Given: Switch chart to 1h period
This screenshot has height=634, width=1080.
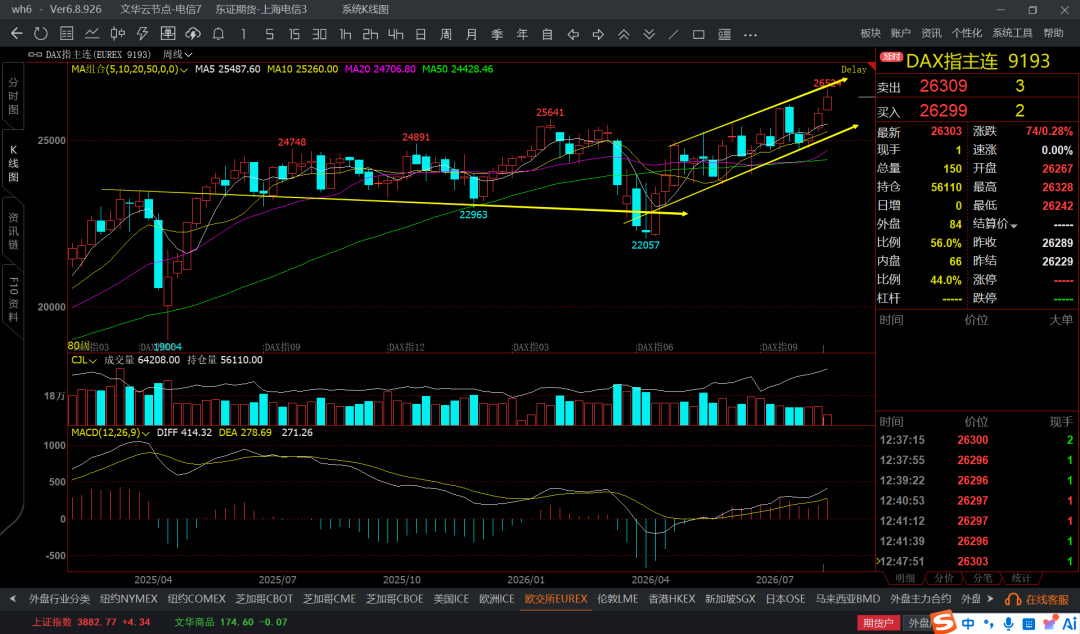Looking at the screenshot, I should tap(345, 34).
